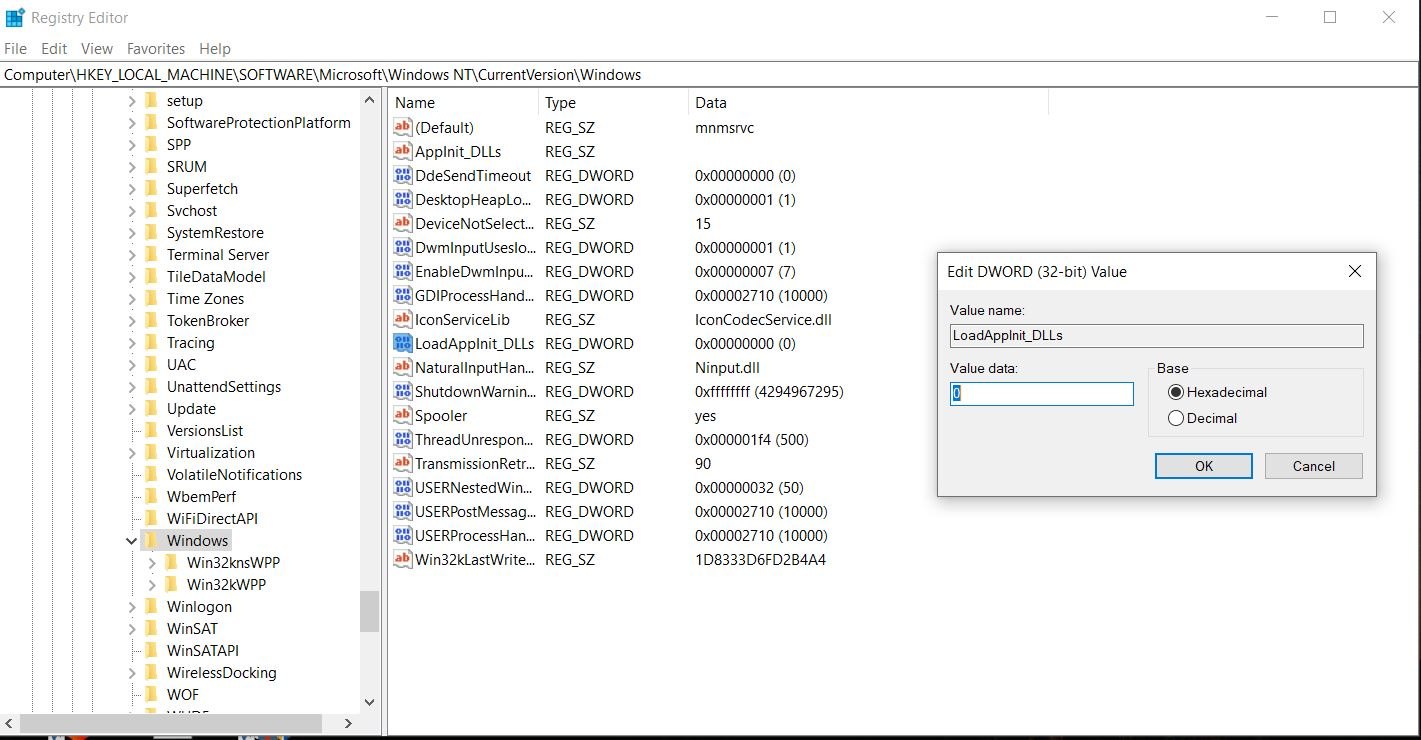The image size is (1421, 740).
Task: Select the Decimal base option
Action: click(x=1176, y=418)
